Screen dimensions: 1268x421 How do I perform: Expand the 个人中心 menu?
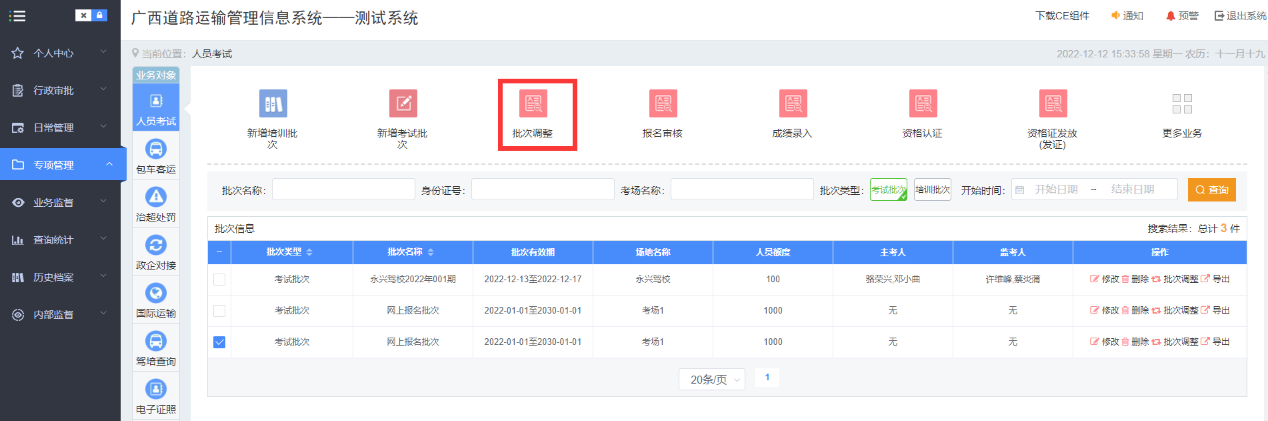[60, 52]
